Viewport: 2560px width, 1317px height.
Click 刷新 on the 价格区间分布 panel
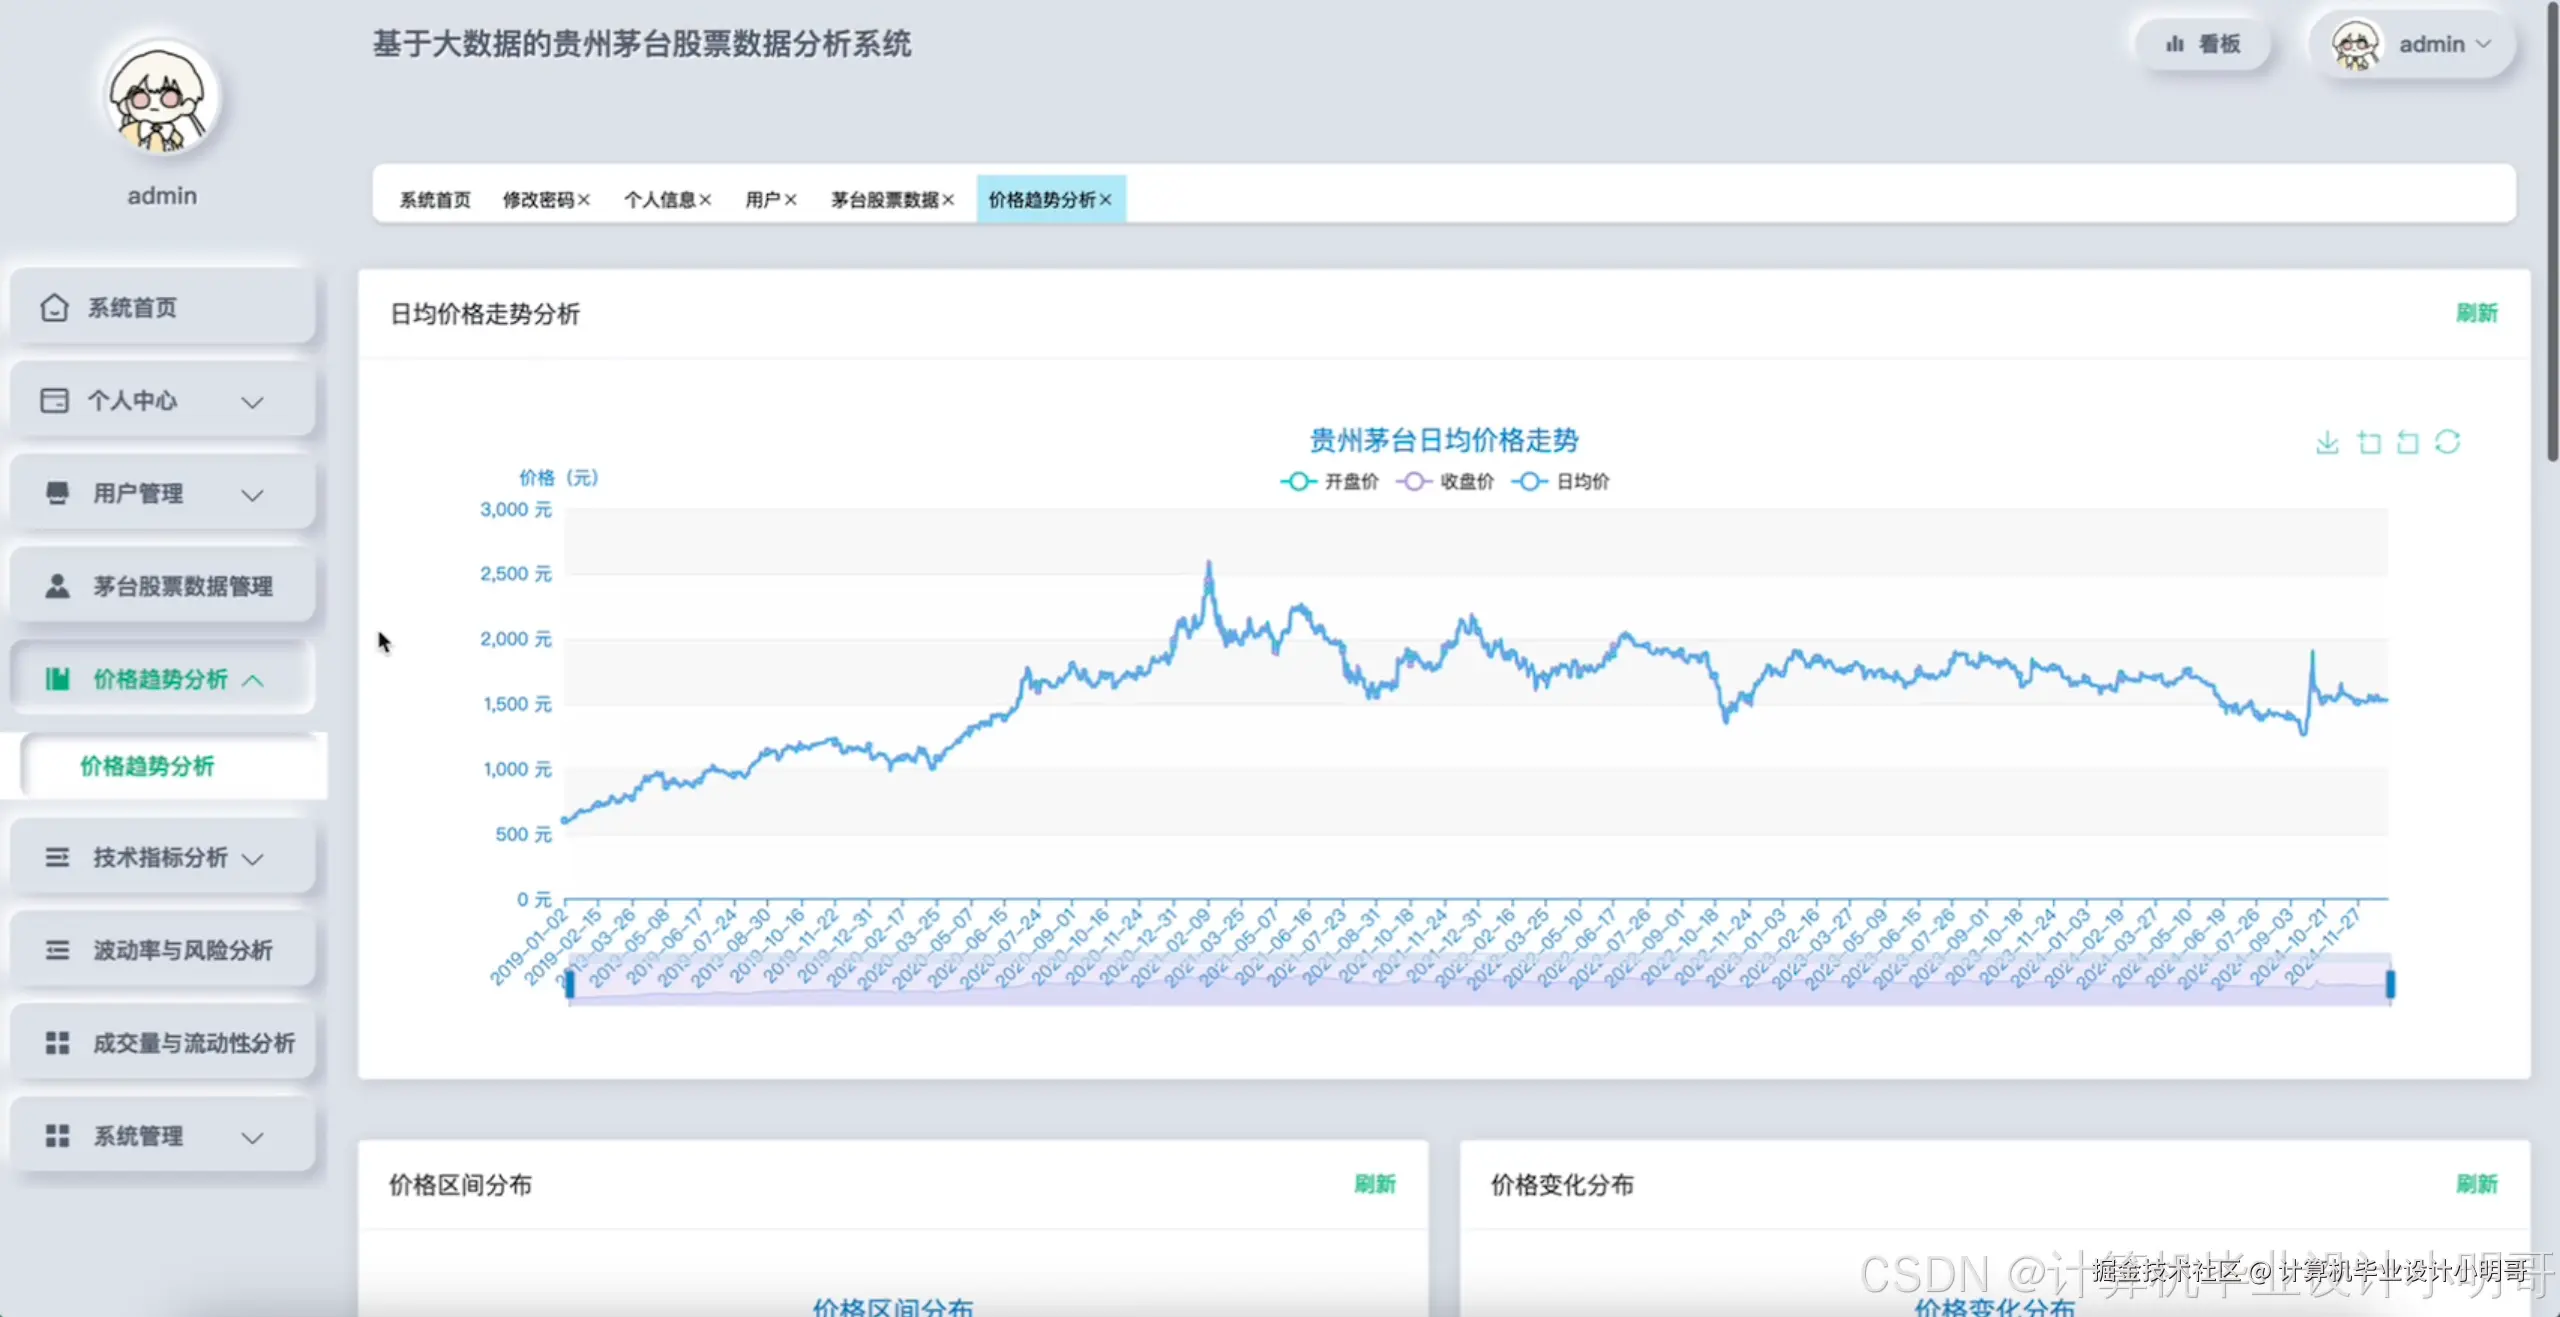coord(1375,1184)
